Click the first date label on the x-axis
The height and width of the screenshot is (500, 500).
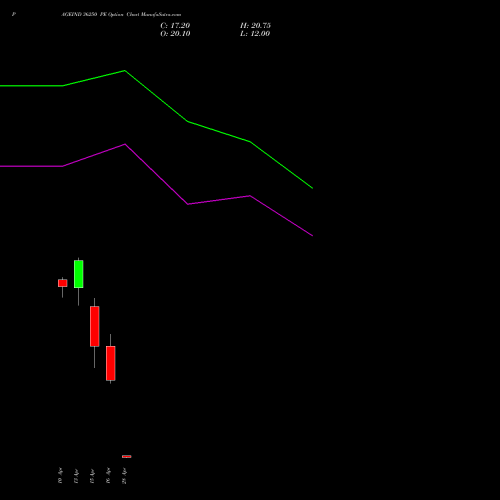coord(60,475)
